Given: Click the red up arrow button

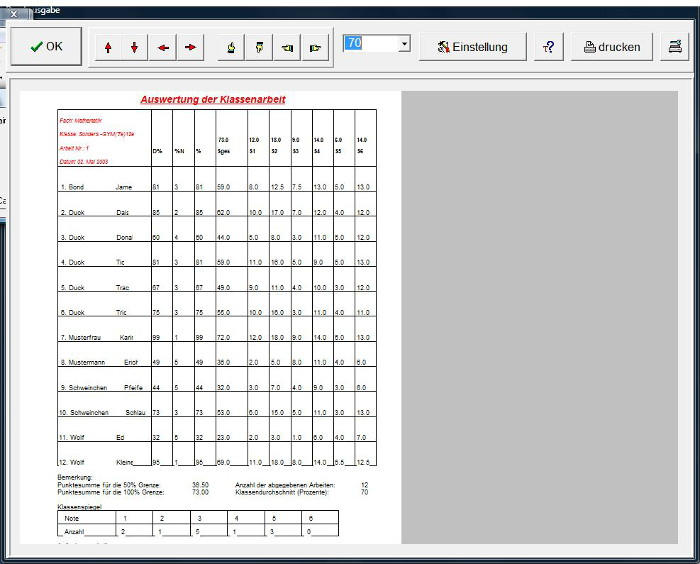Looking at the screenshot, I should click(107, 47).
